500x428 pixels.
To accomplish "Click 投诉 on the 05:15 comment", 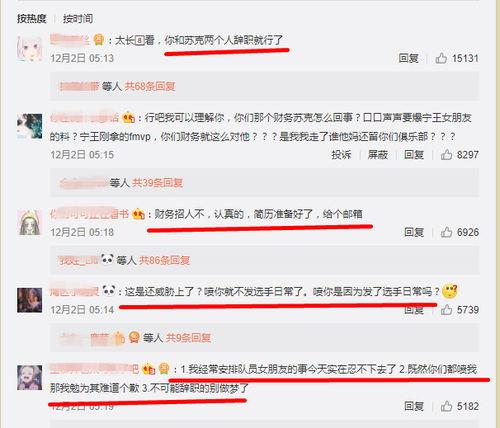I will point(341,154).
